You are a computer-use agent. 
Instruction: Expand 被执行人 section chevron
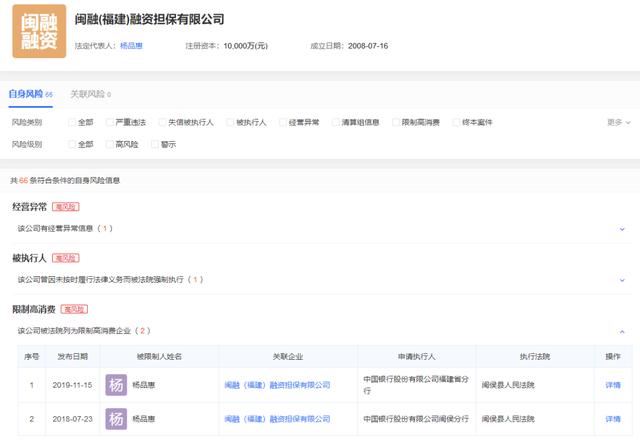(x=622, y=280)
